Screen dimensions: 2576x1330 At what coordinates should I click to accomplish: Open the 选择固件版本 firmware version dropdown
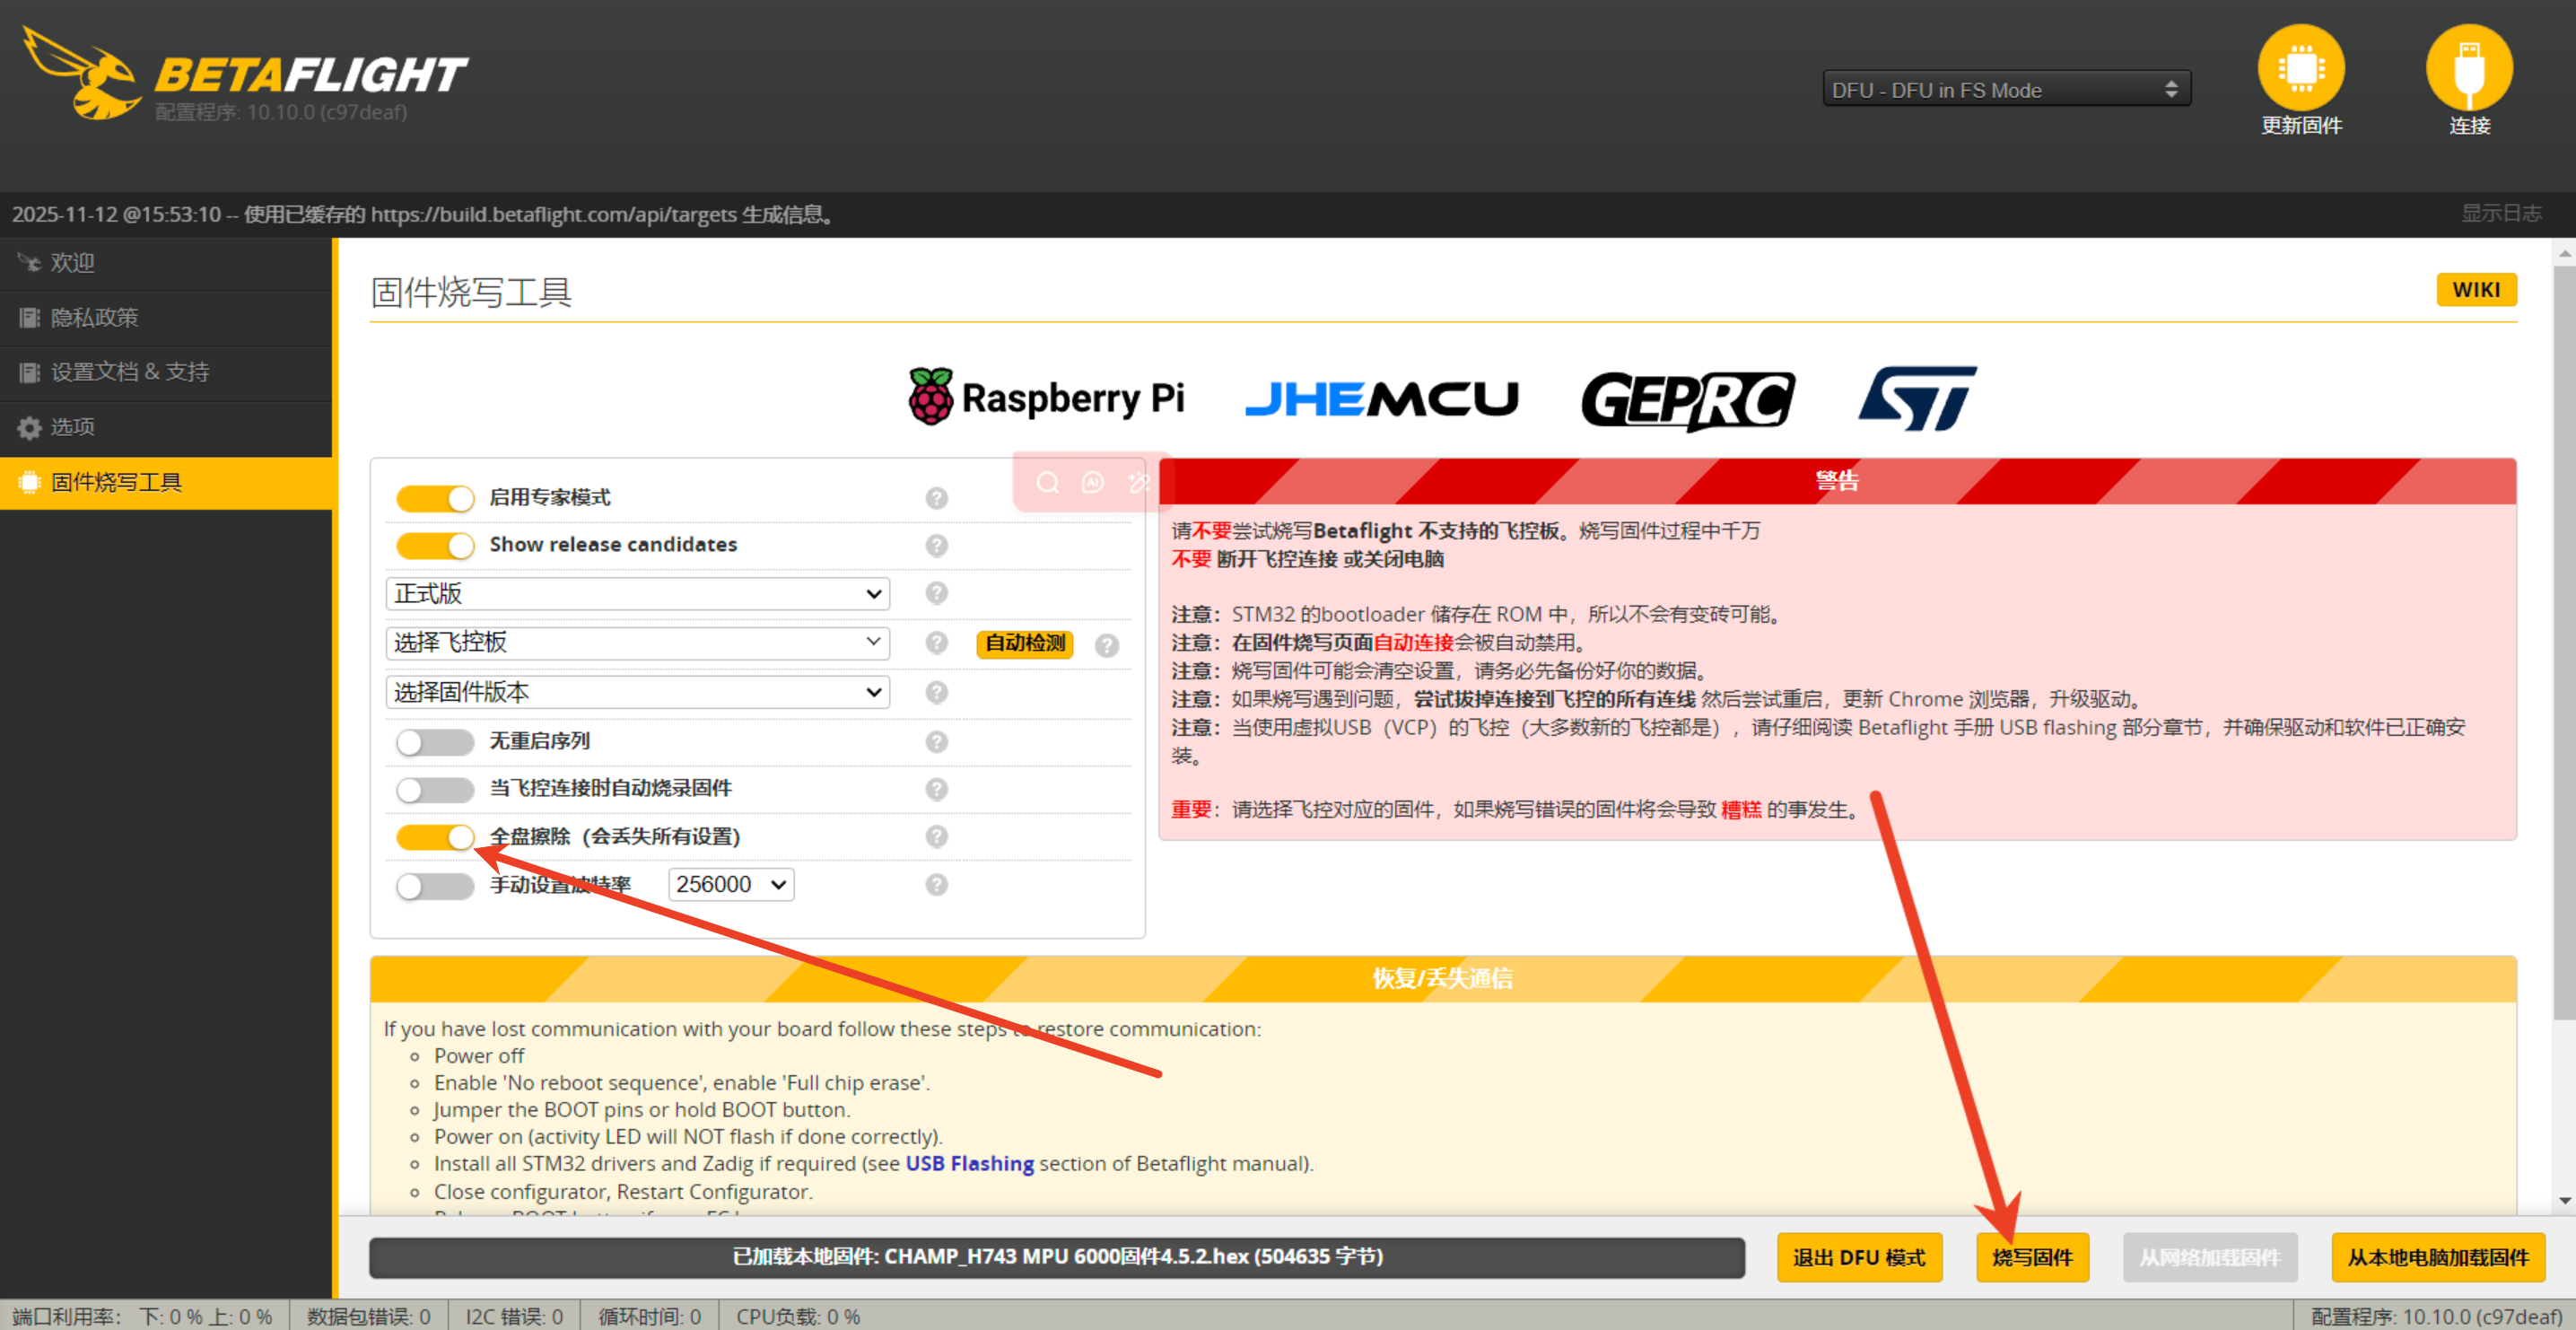tap(637, 692)
